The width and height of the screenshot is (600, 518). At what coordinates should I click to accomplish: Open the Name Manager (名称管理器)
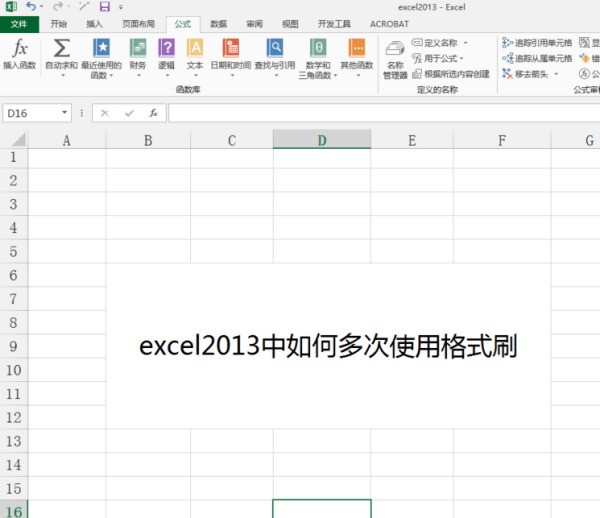(395, 55)
